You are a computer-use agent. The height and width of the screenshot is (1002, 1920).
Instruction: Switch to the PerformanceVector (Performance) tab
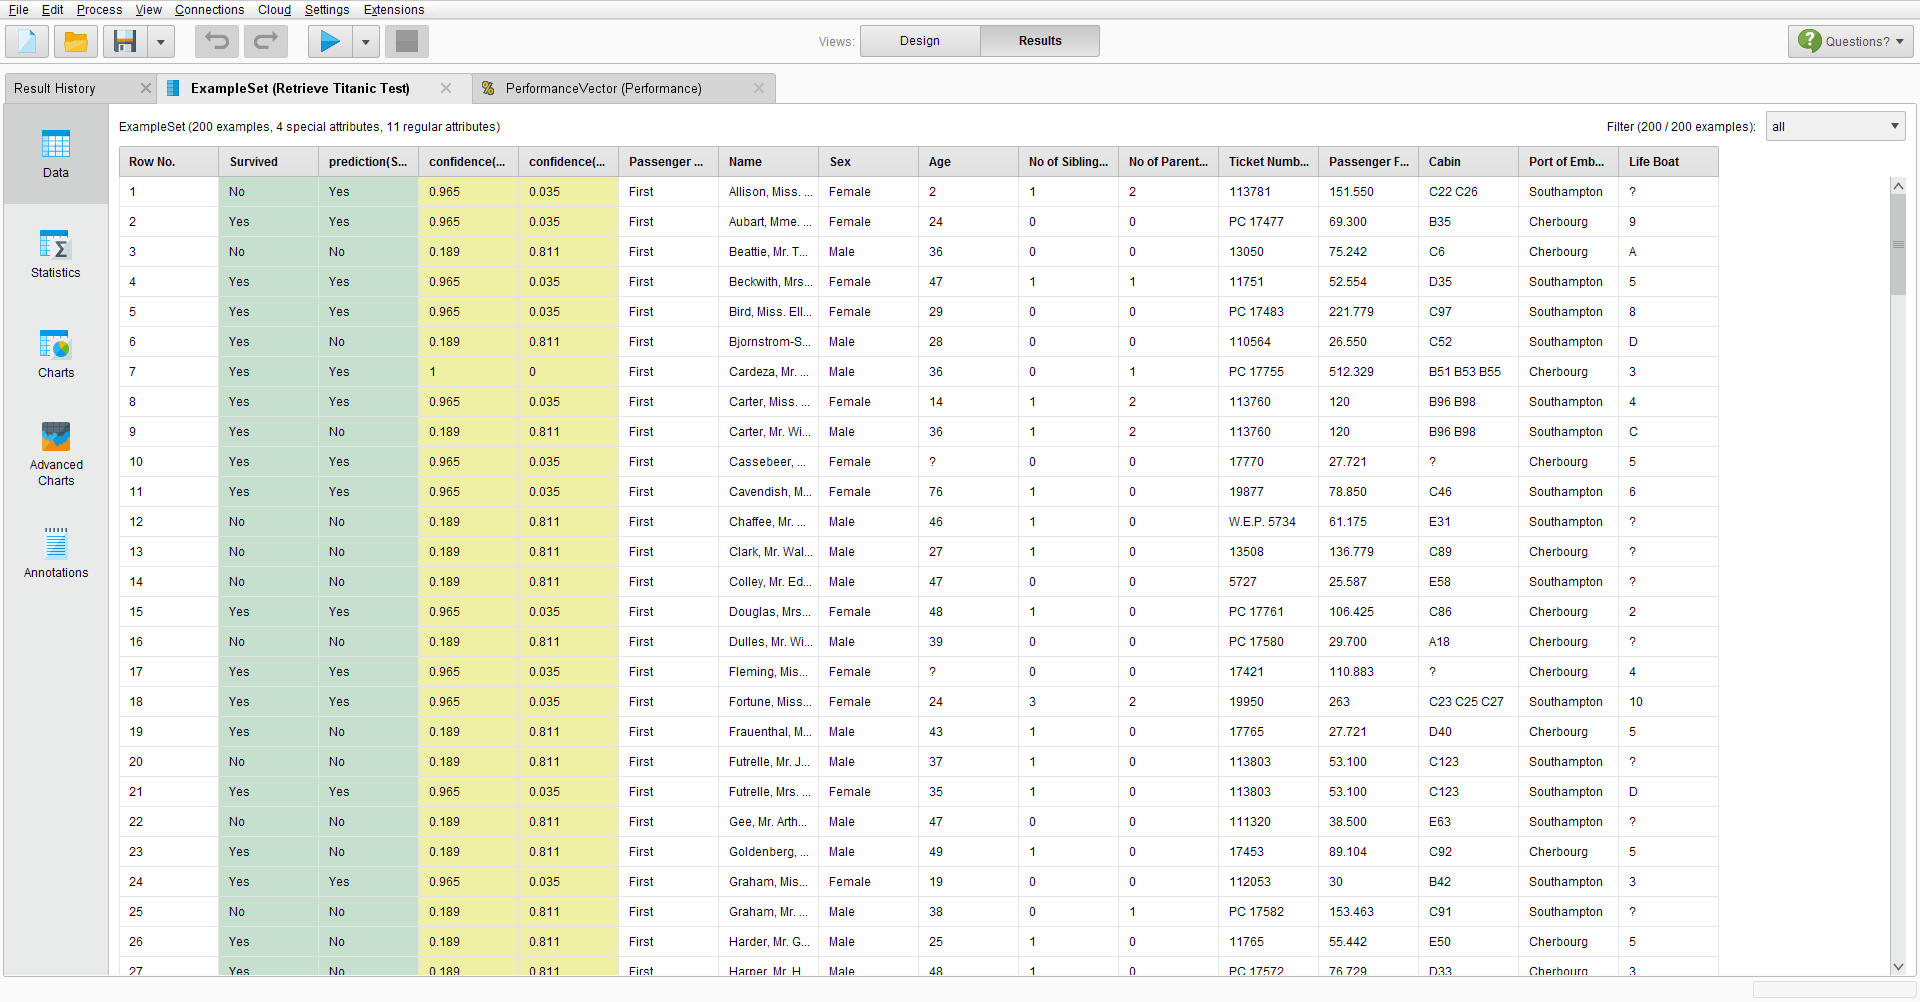[x=603, y=88]
